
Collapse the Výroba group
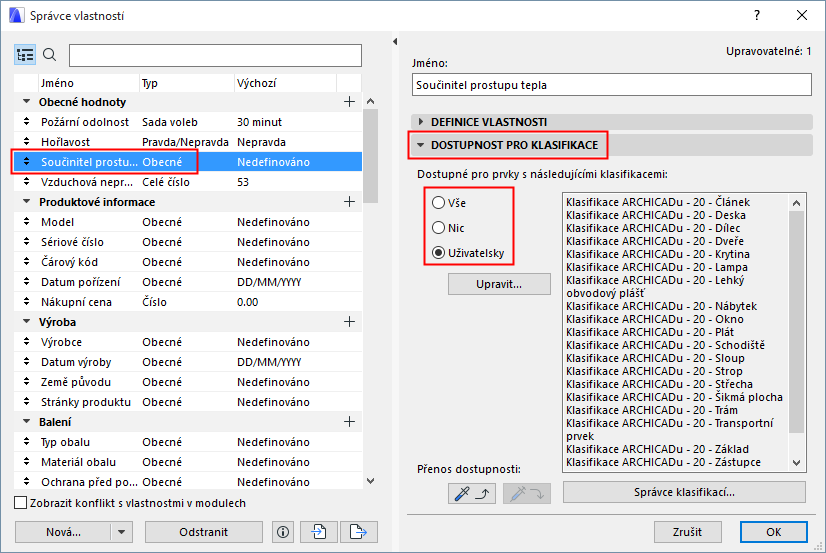26,321
